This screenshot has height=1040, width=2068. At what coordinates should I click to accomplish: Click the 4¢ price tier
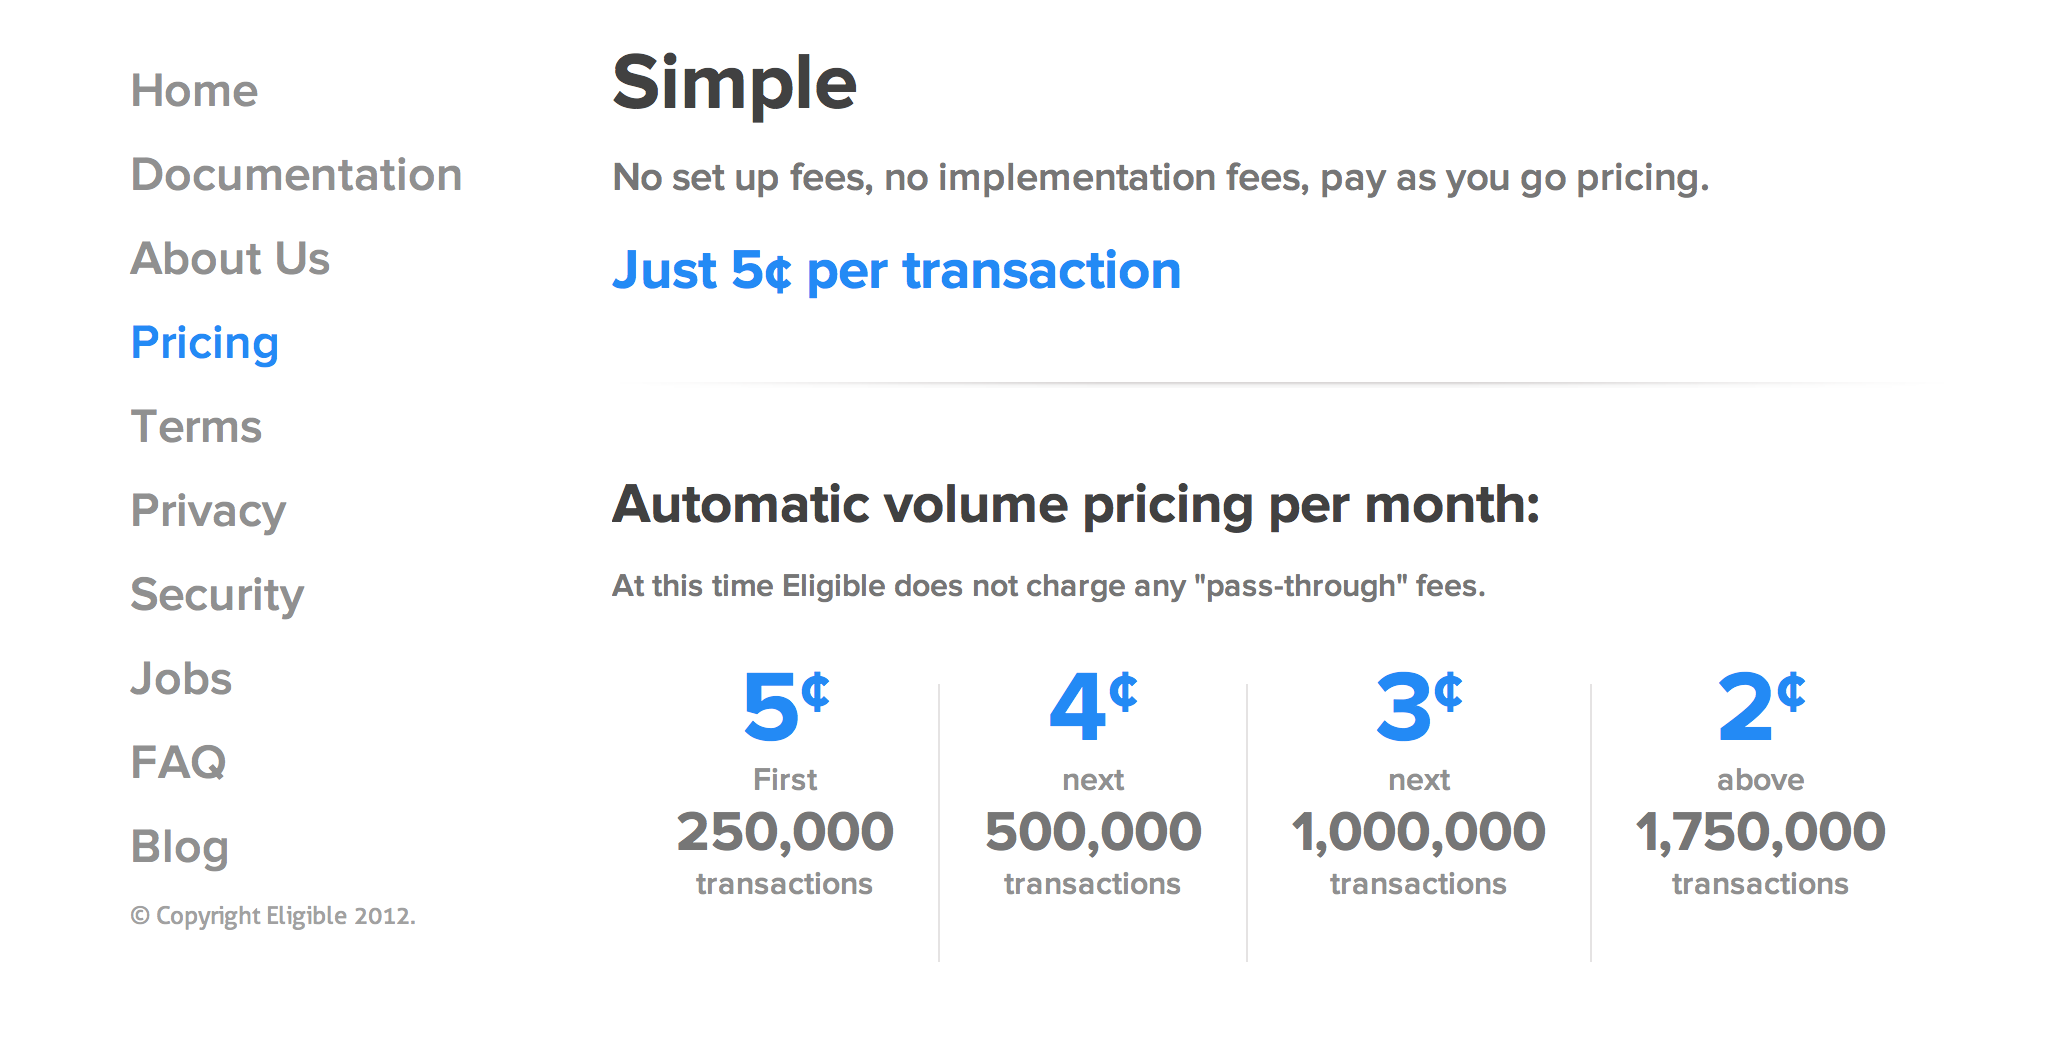point(1093,707)
